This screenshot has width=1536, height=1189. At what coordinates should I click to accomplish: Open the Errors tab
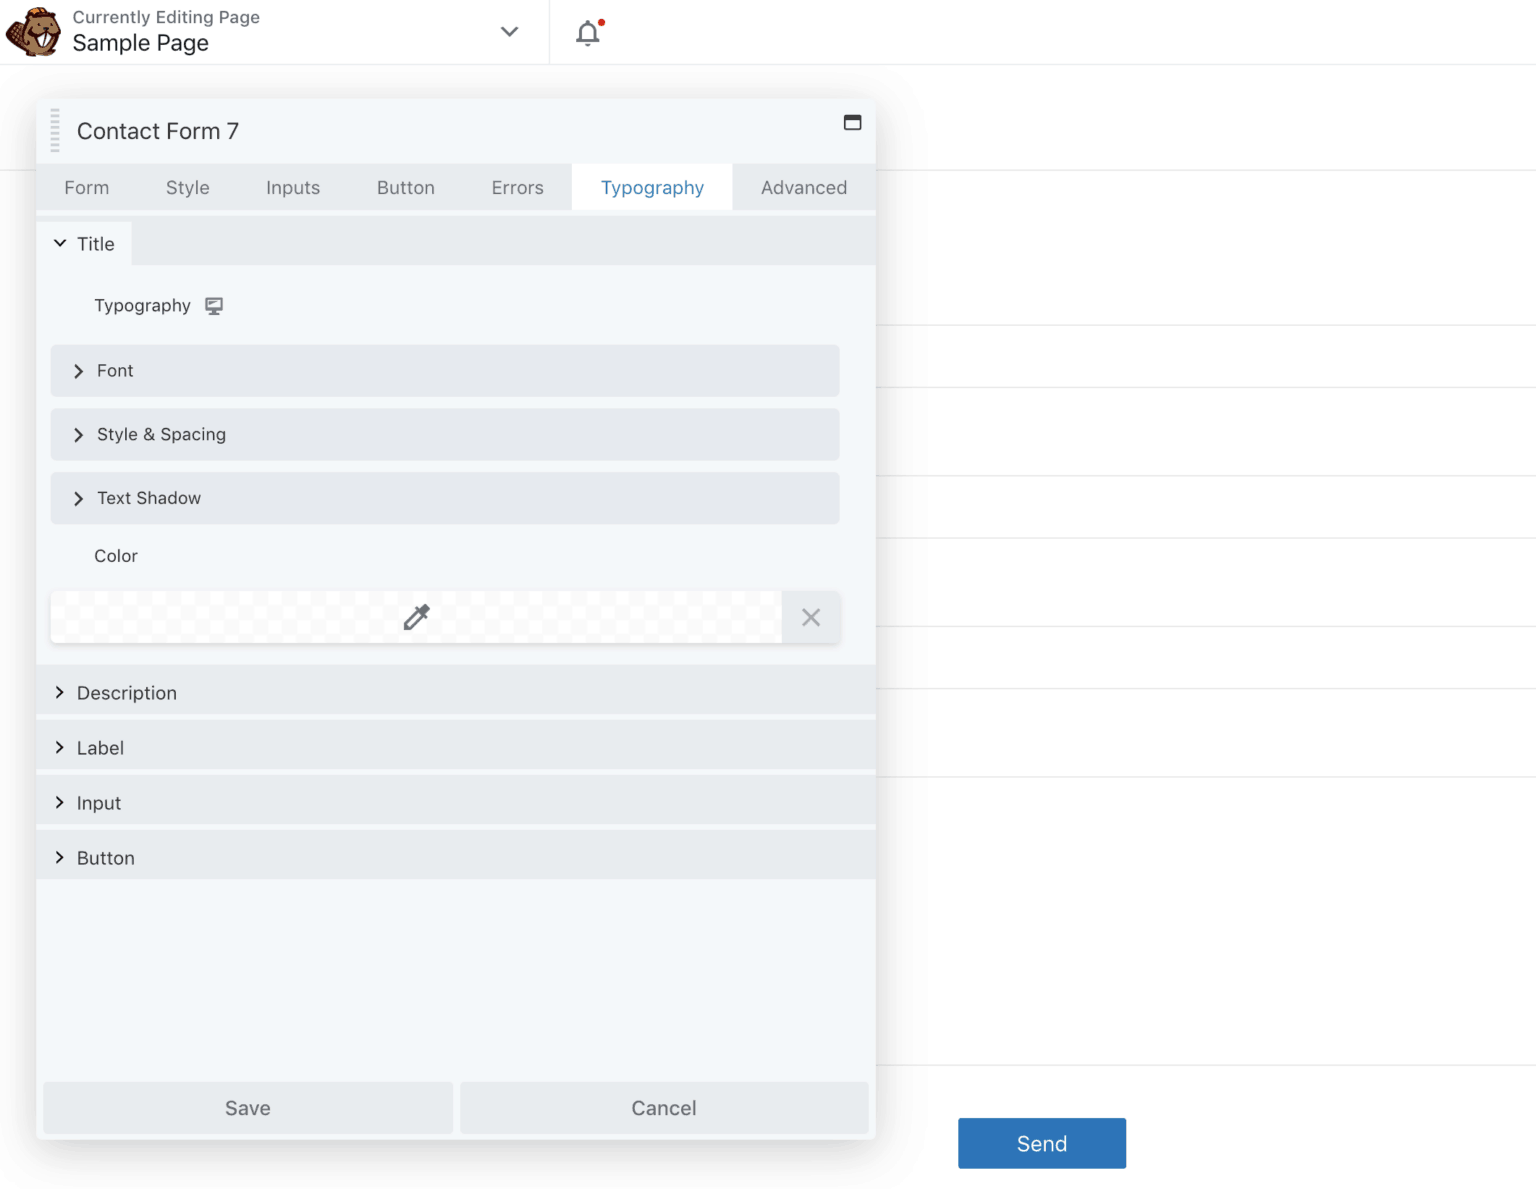pyautogui.click(x=517, y=187)
